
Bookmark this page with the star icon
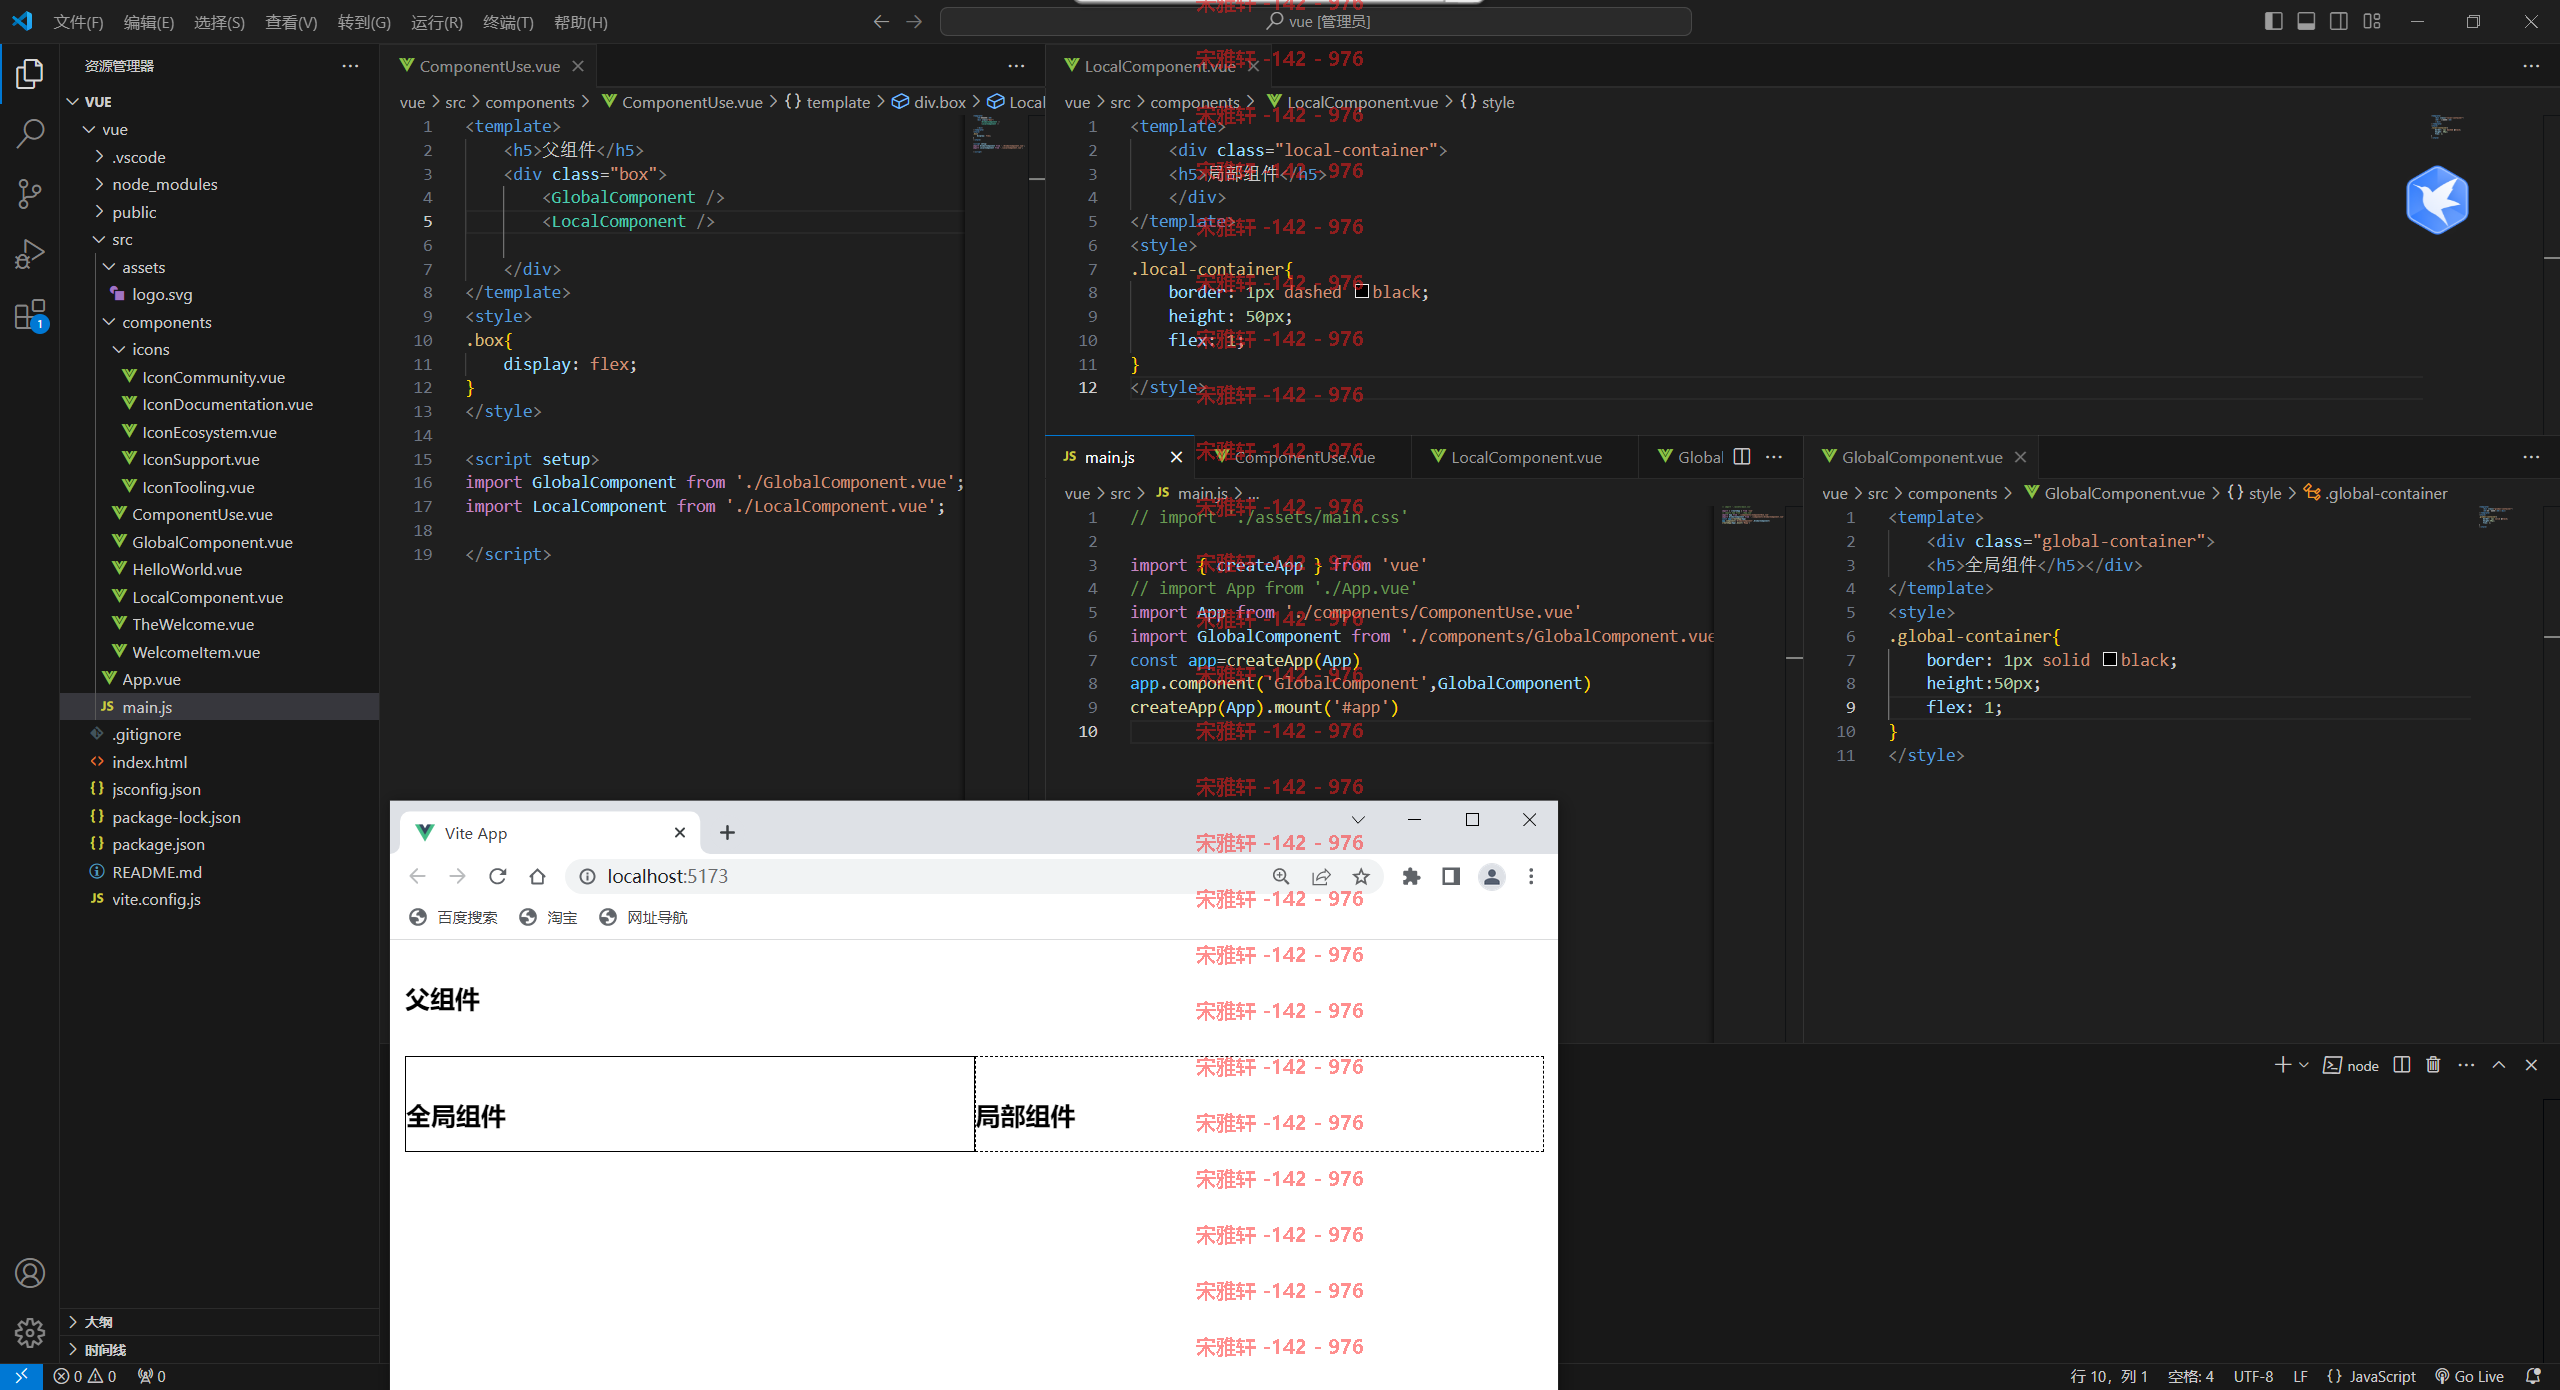[x=1361, y=876]
